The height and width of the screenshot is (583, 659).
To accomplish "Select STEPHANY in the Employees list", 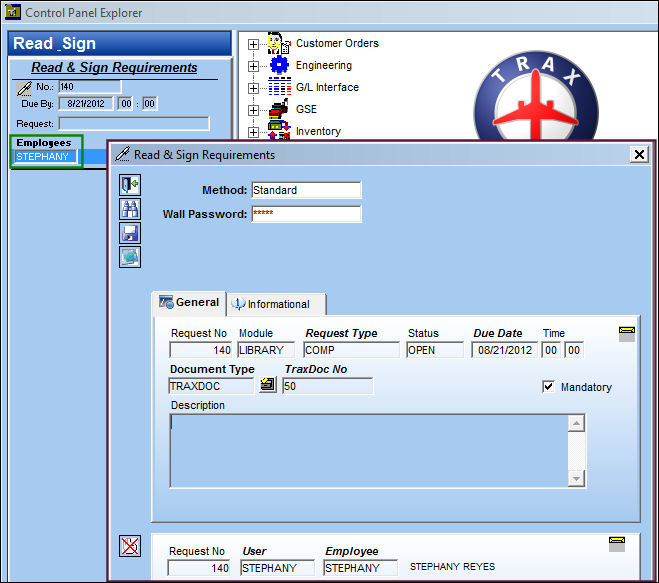I will click(x=46, y=157).
